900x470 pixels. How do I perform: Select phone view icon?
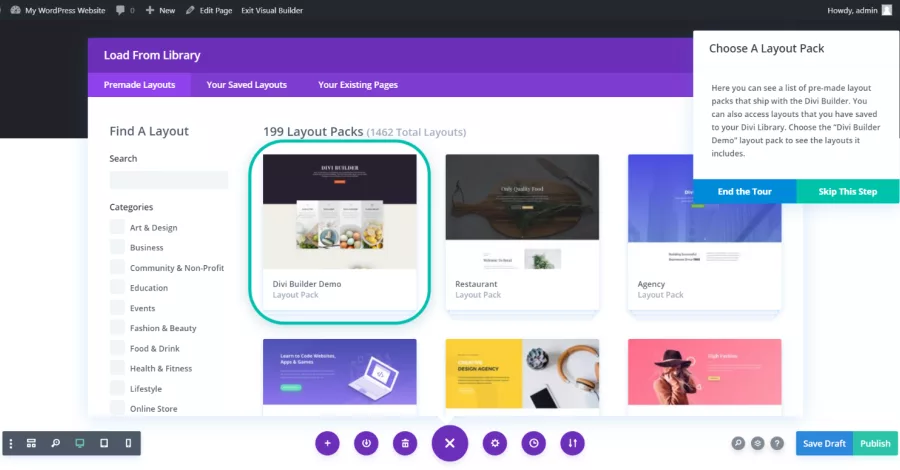(128, 443)
